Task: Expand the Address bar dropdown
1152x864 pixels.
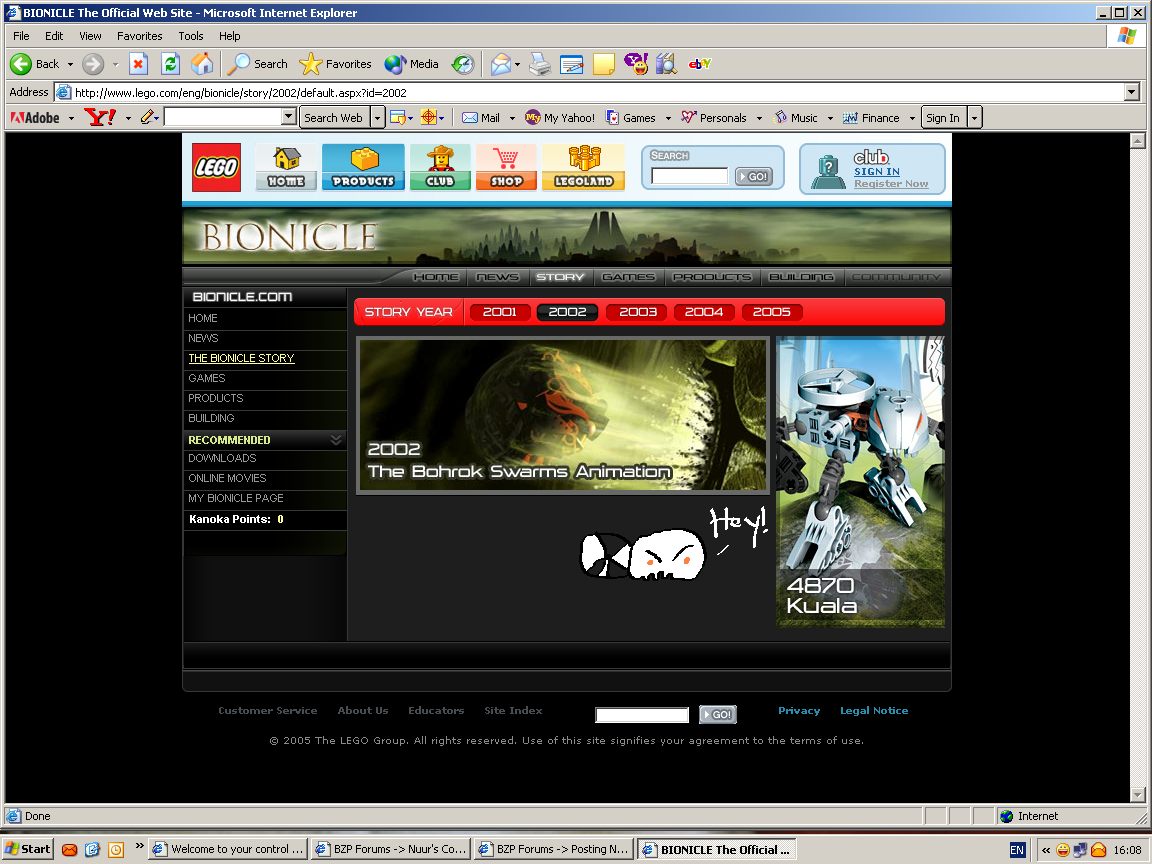Action: pos(1131,93)
